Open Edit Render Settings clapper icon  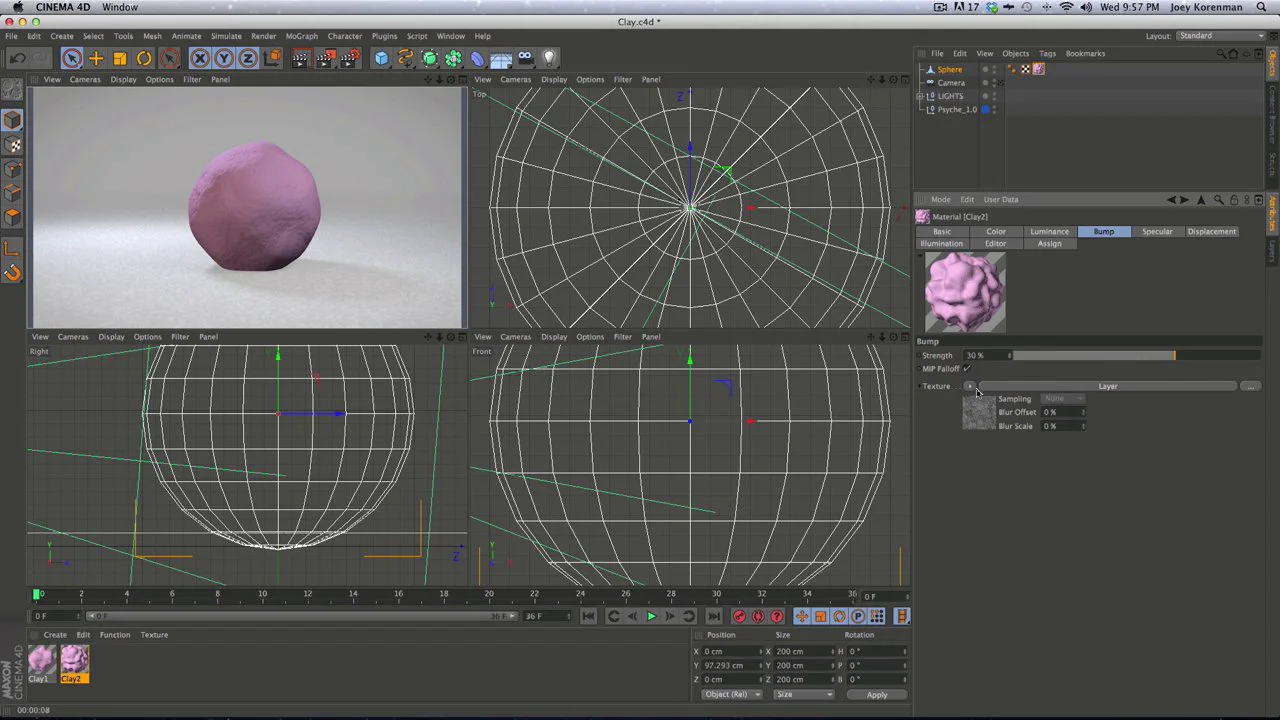point(349,58)
